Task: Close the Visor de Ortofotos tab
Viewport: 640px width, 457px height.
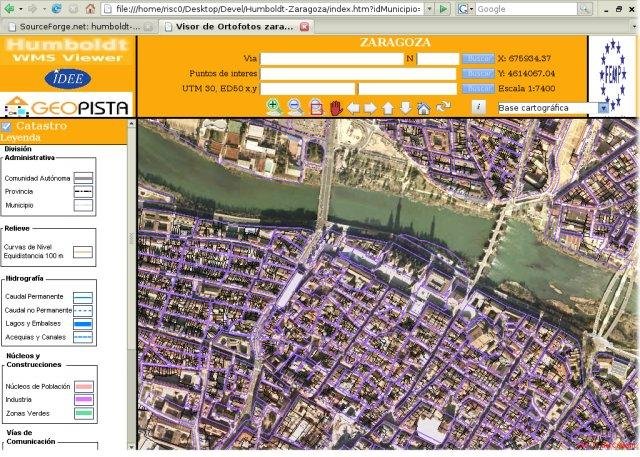Action: 304,27
